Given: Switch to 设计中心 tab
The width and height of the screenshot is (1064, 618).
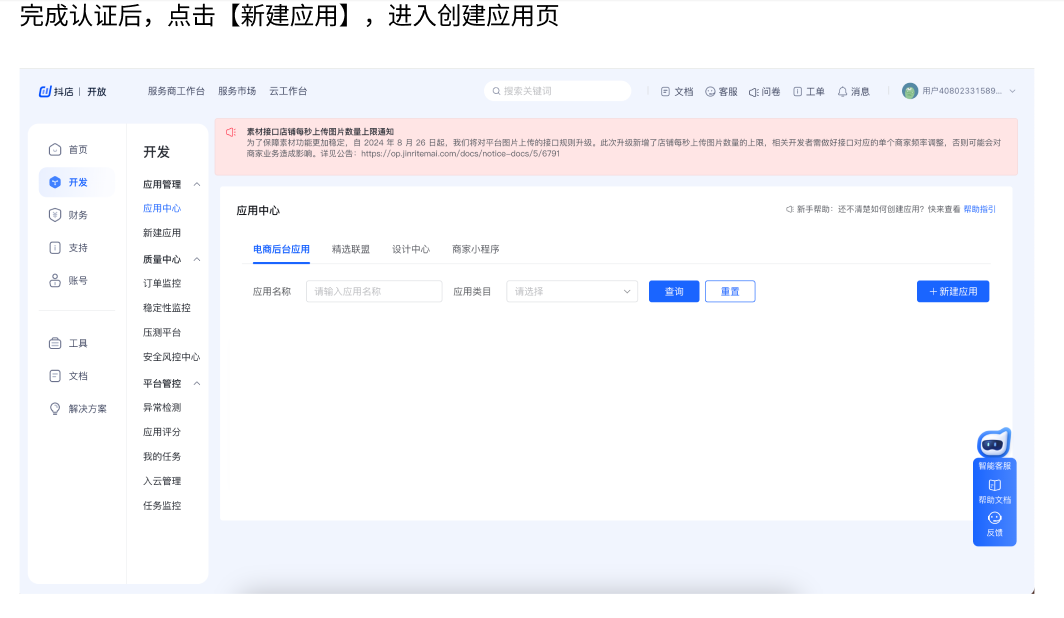Looking at the screenshot, I should coord(411,249).
